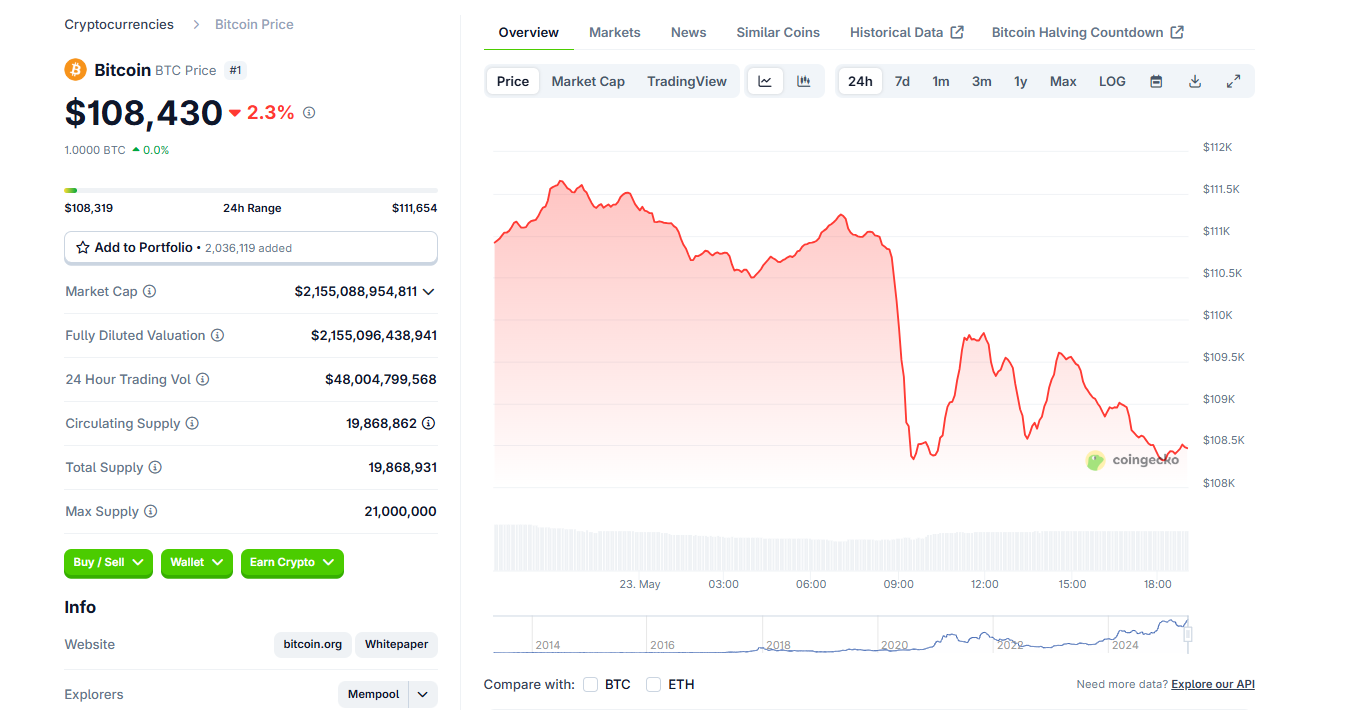
Task: Select the Market Cap chart toggle
Action: [588, 82]
